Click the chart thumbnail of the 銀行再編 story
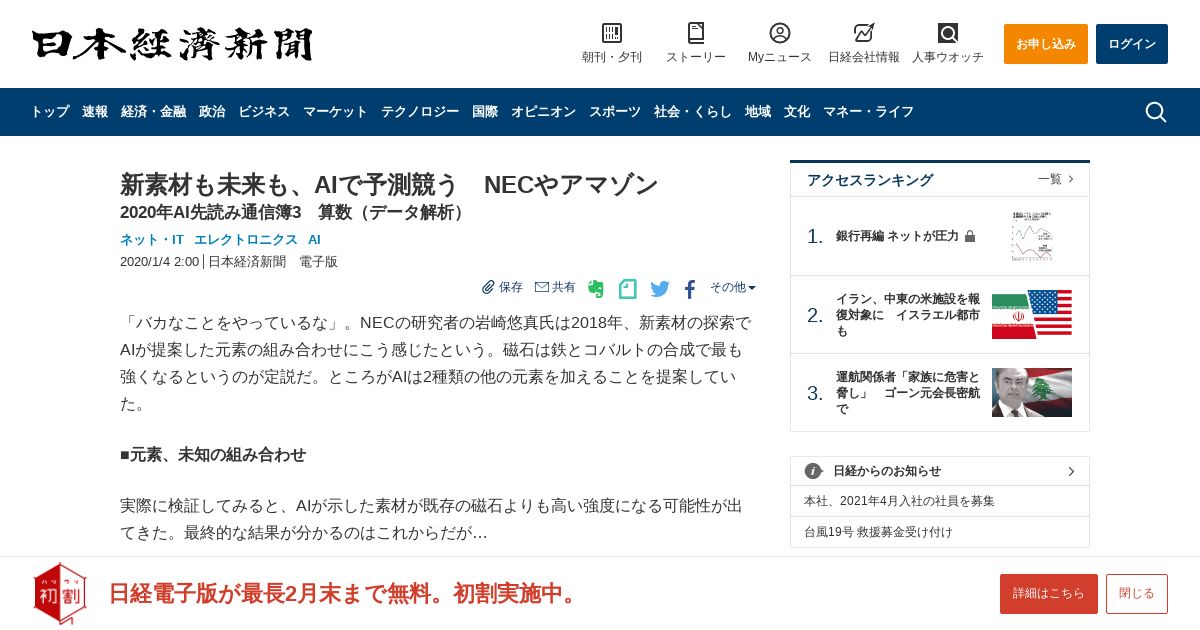 tap(1032, 237)
